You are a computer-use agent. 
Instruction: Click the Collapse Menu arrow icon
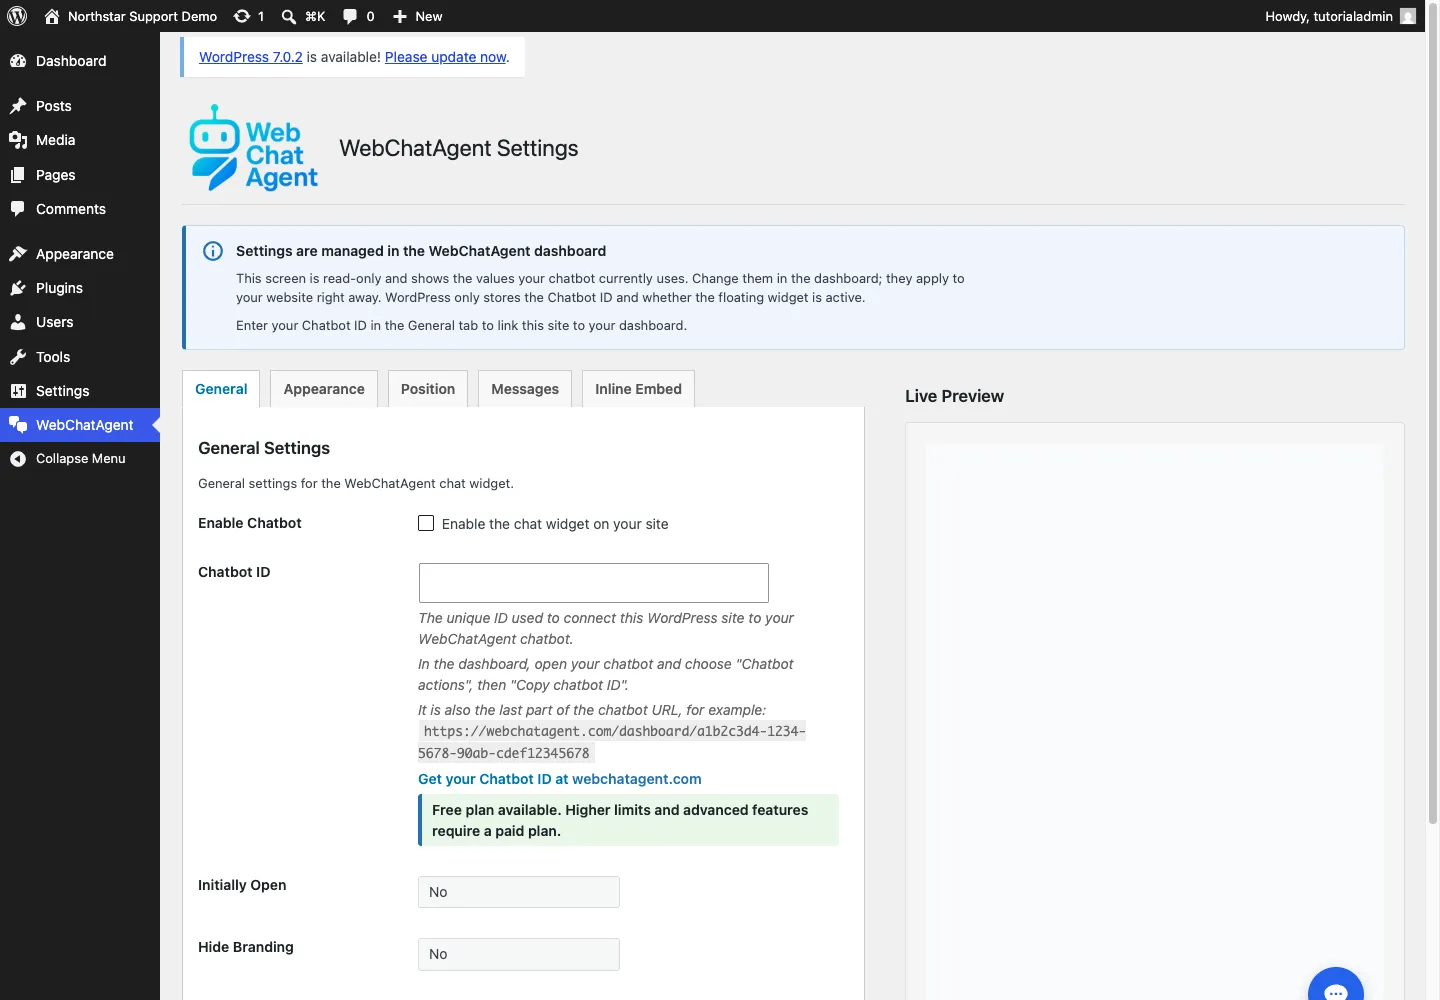[x=18, y=459]
